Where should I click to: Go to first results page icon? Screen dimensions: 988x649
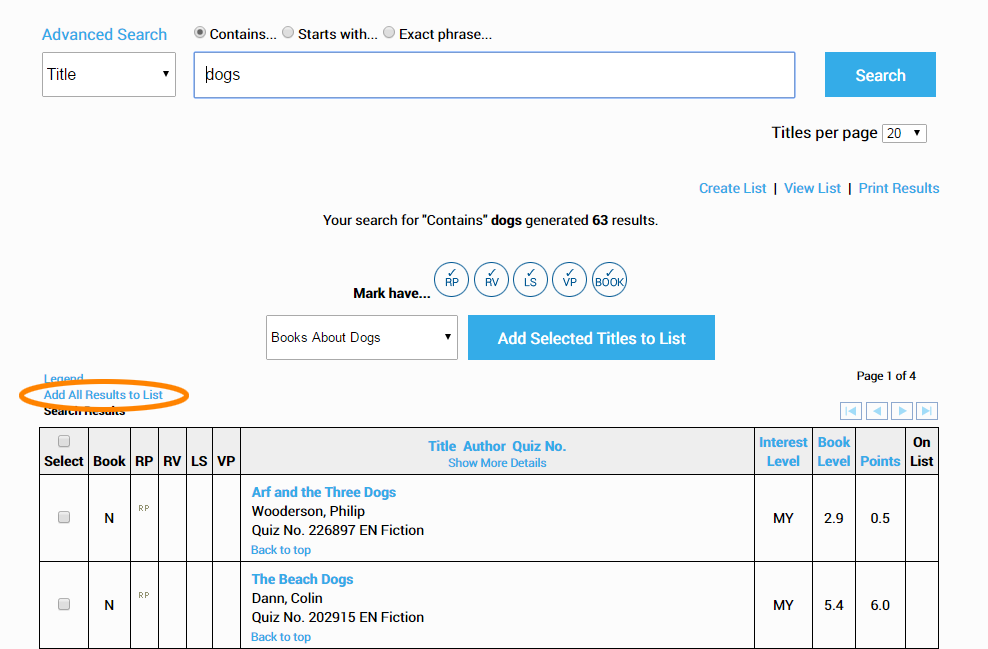coord(851,411)
